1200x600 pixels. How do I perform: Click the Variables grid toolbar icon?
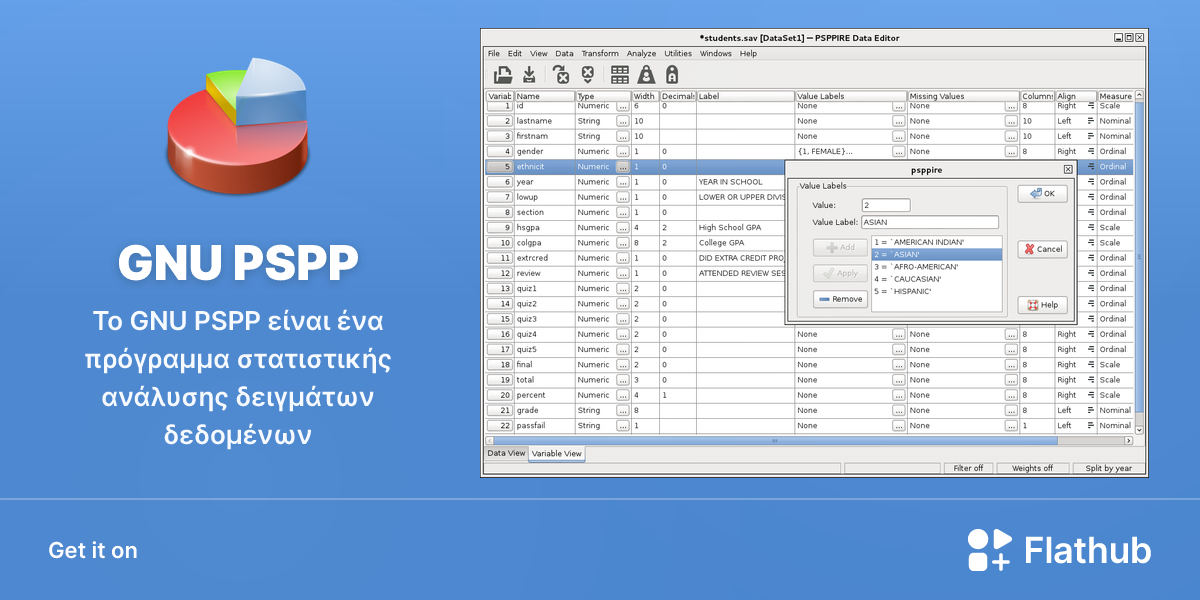coord(620,74)
